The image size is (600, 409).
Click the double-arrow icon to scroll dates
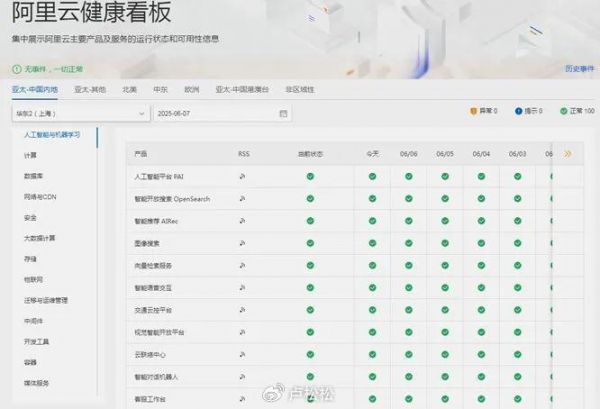coord(568,154)
